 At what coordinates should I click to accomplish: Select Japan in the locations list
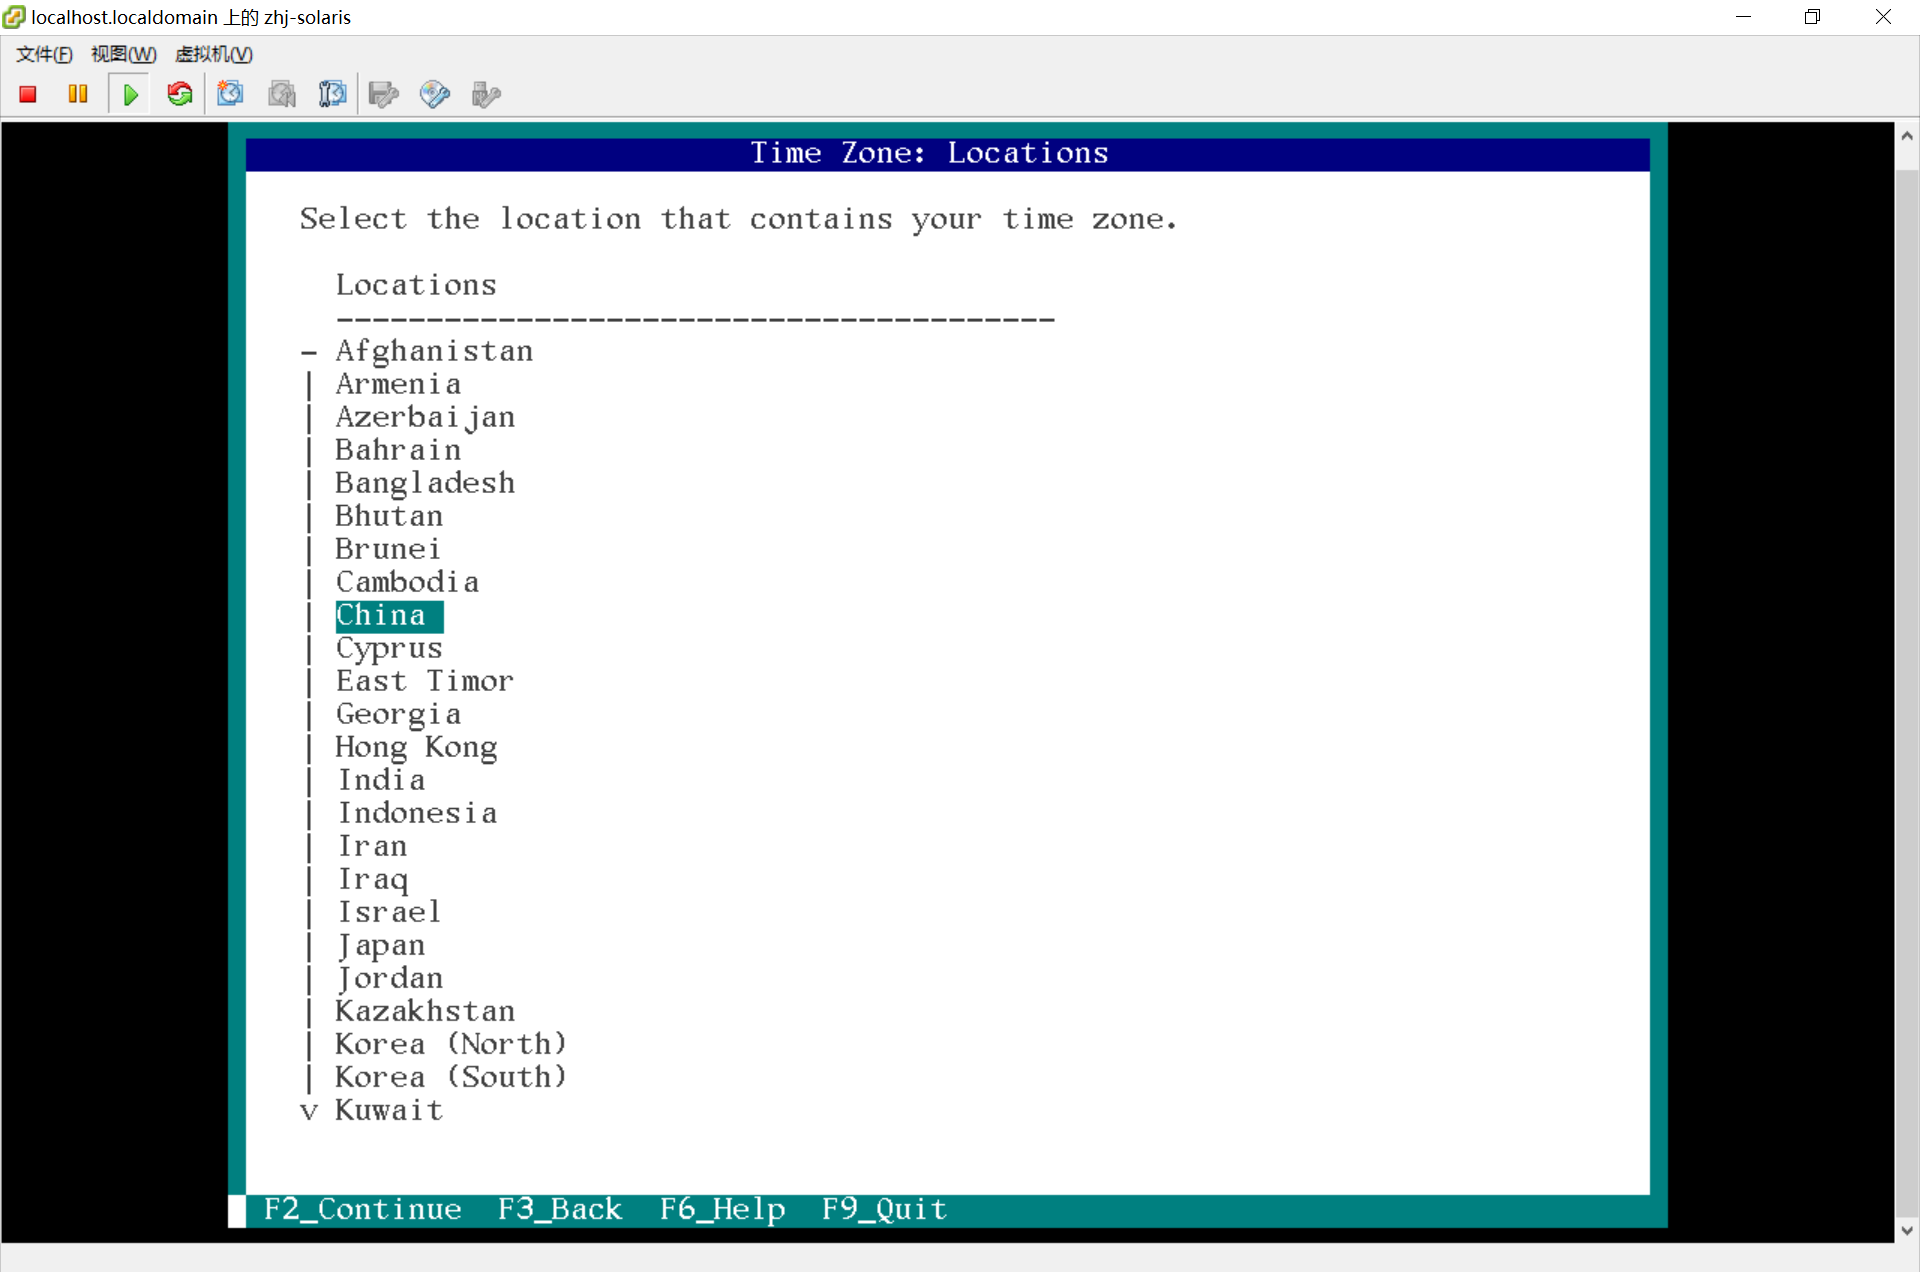click(381, 945)
